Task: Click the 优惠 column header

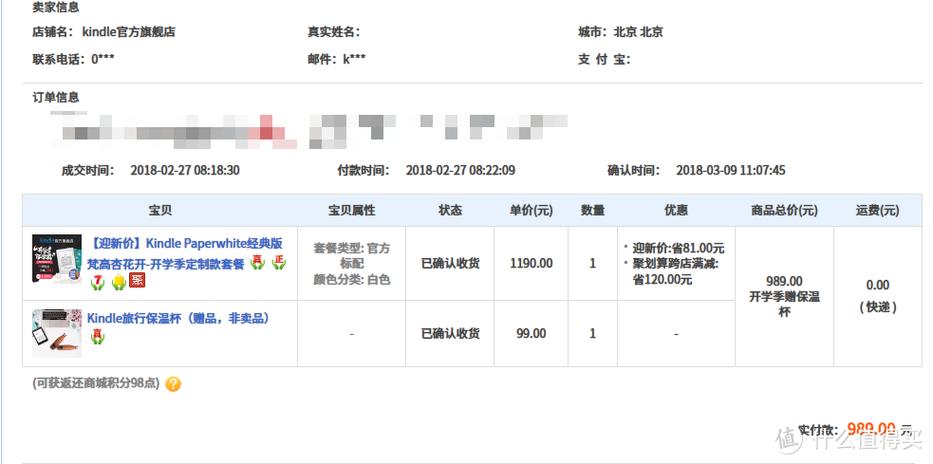Action: point(676,210)
